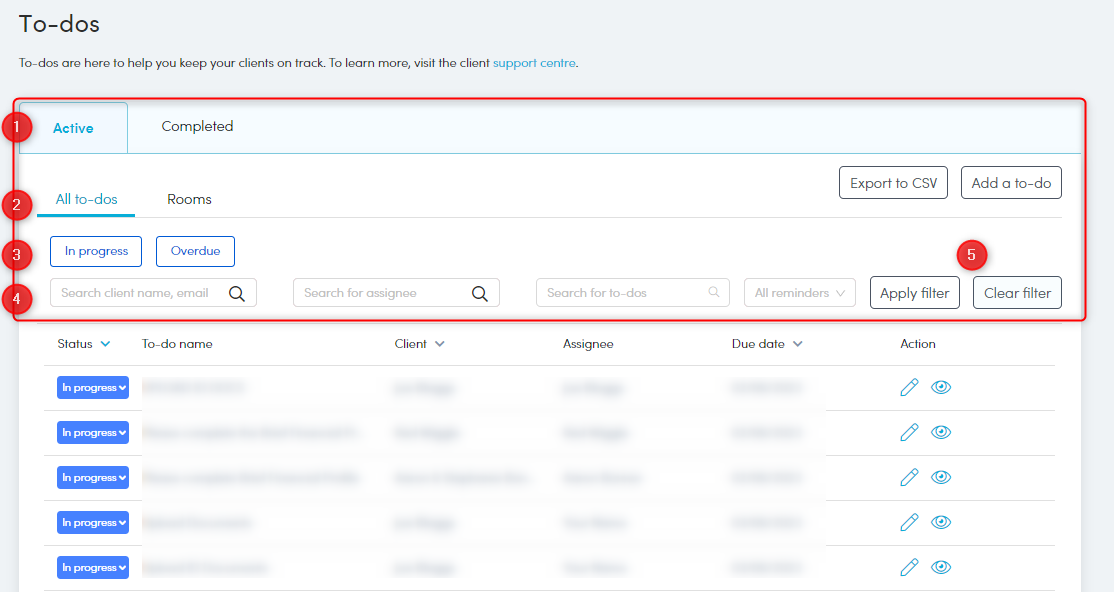Click the pencil edit icon in fifth row

[909, 567]
